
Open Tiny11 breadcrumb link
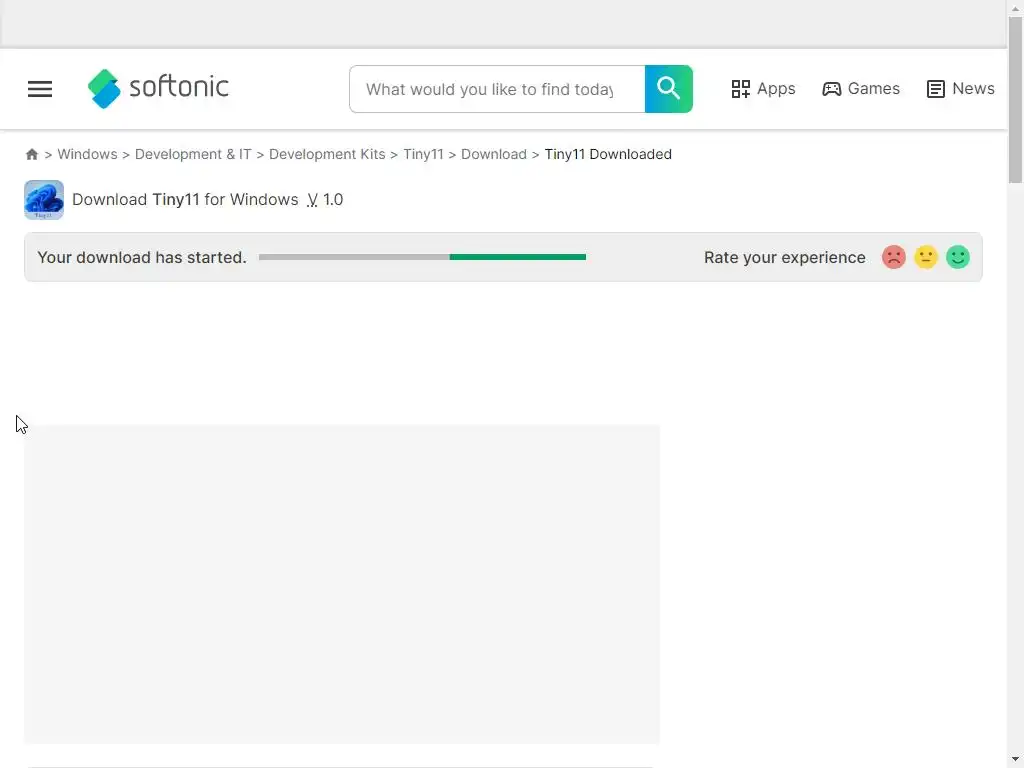click(x=423, y=154)
